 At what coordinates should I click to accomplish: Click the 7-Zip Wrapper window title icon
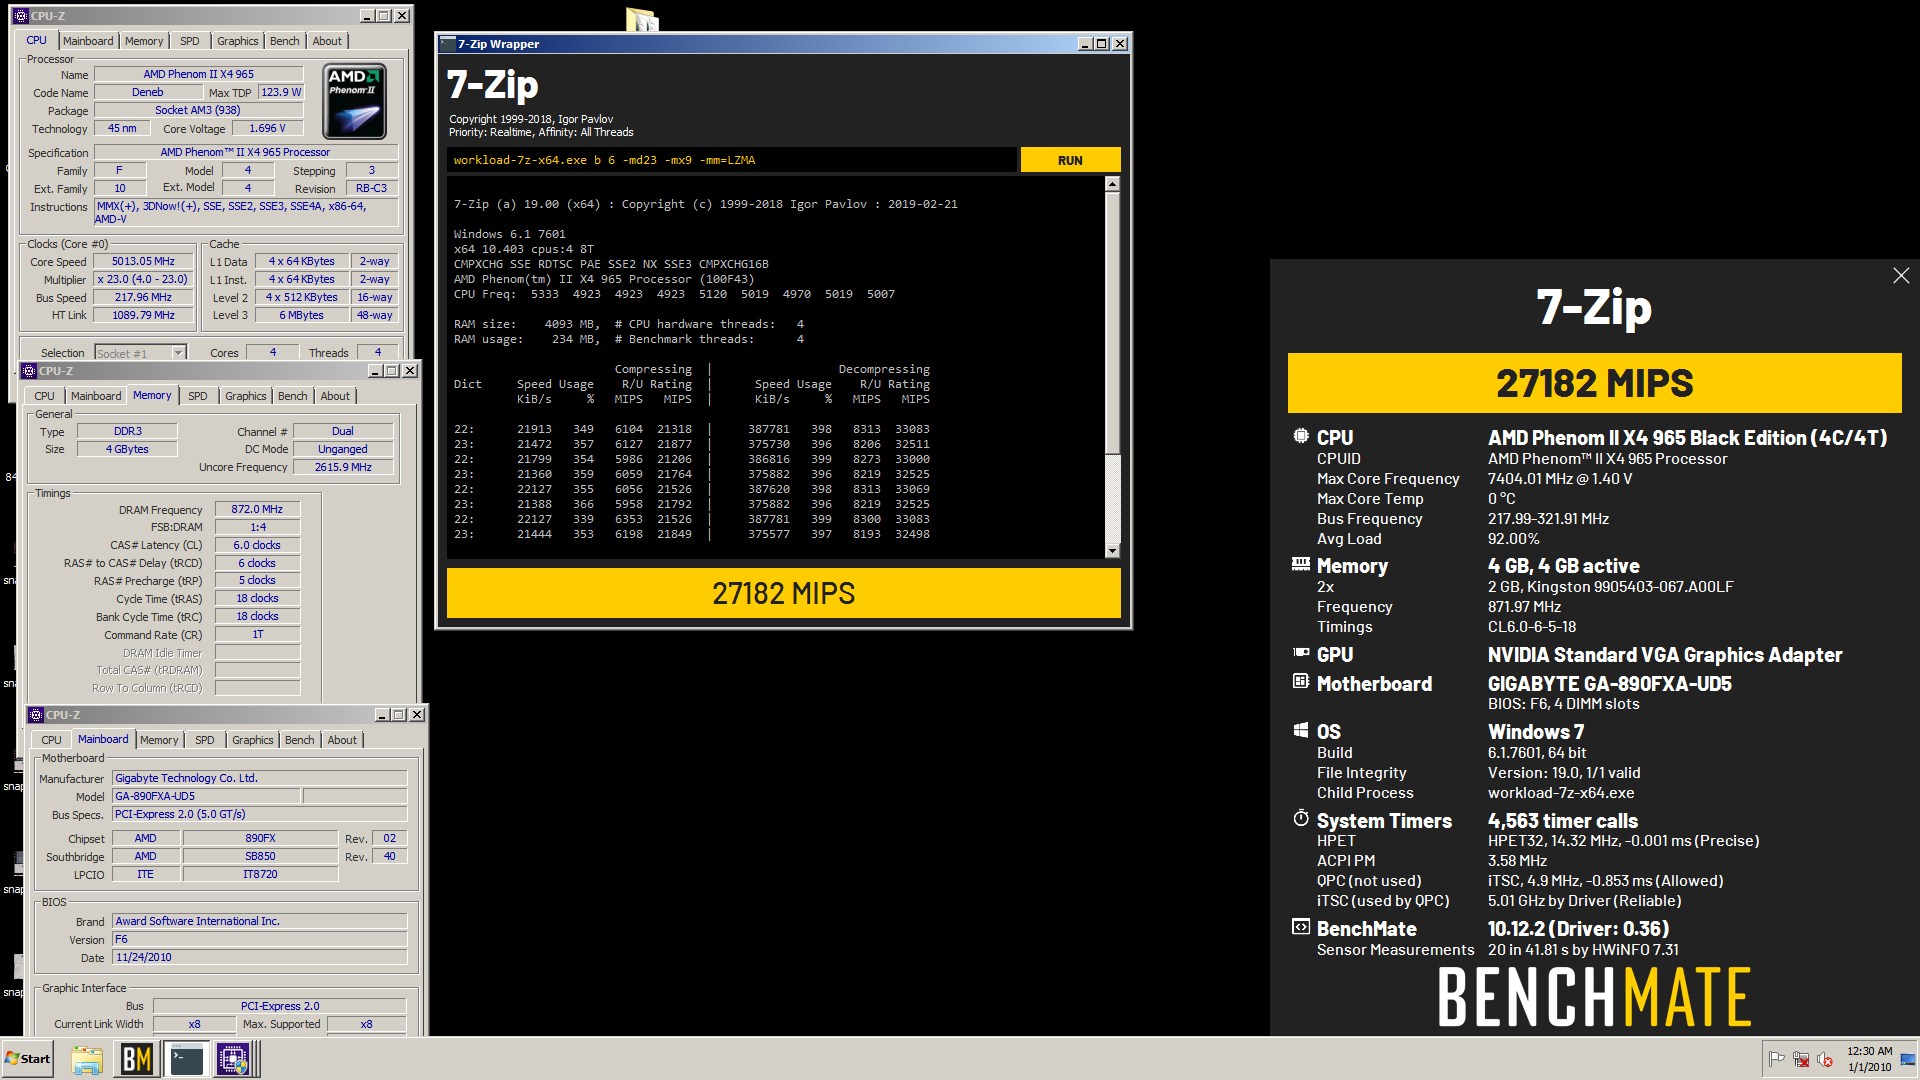[x=448, y=44]
